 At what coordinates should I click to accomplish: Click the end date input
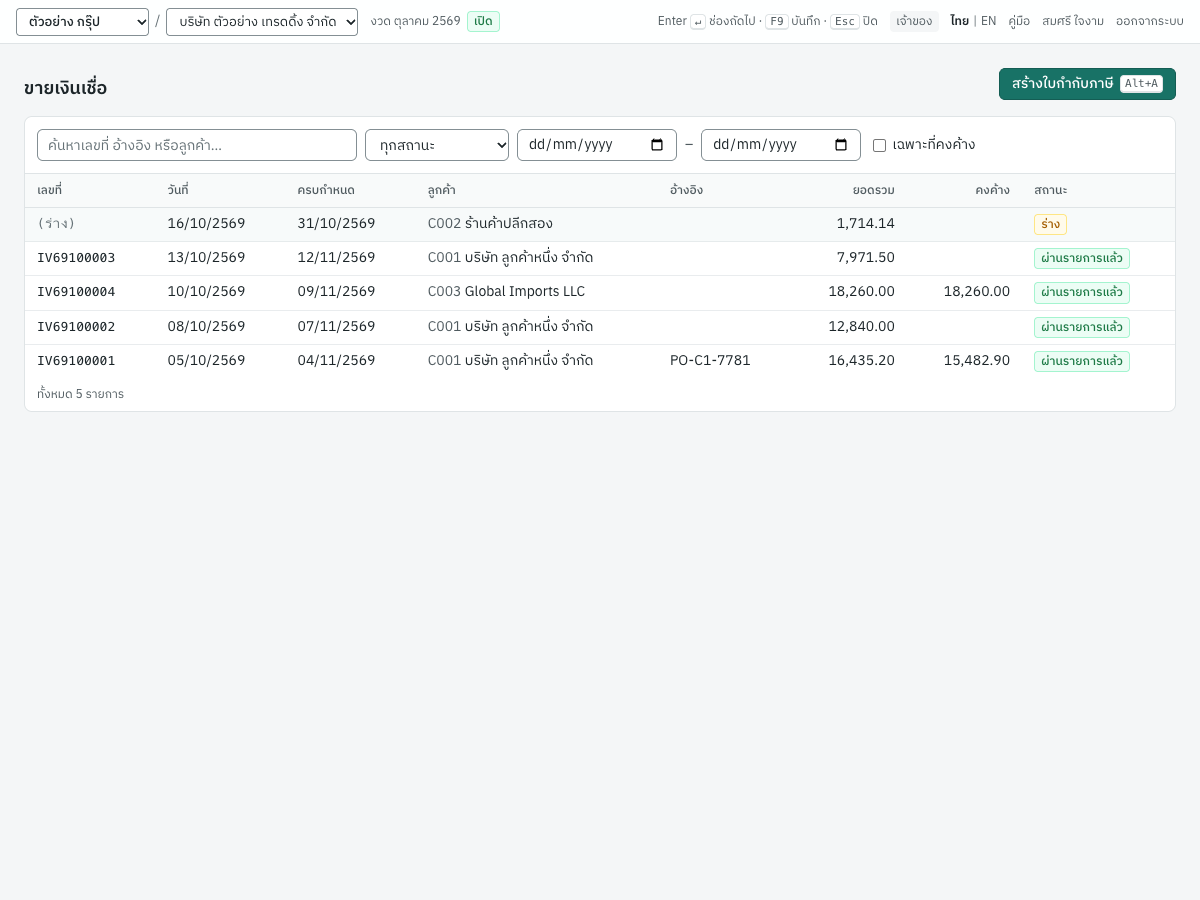(781, 145)
